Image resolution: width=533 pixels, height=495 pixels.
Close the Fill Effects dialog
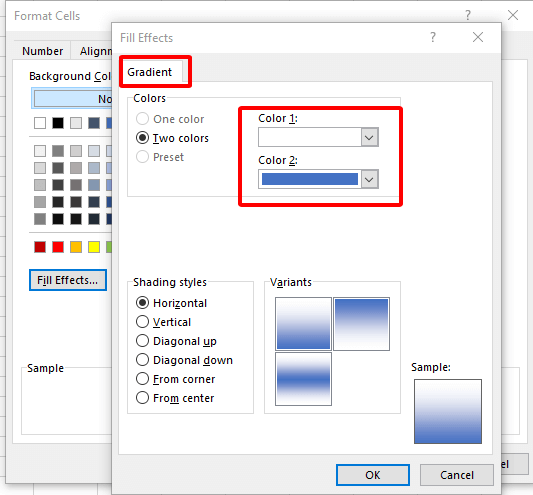click(x=478, y=37)
